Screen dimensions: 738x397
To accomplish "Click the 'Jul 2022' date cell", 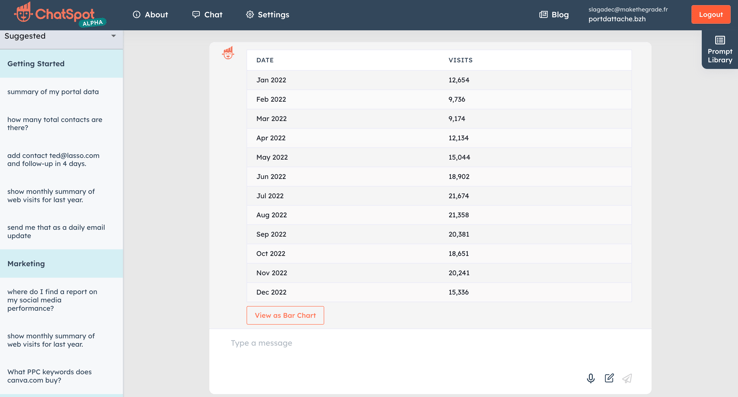I will 270,196.
